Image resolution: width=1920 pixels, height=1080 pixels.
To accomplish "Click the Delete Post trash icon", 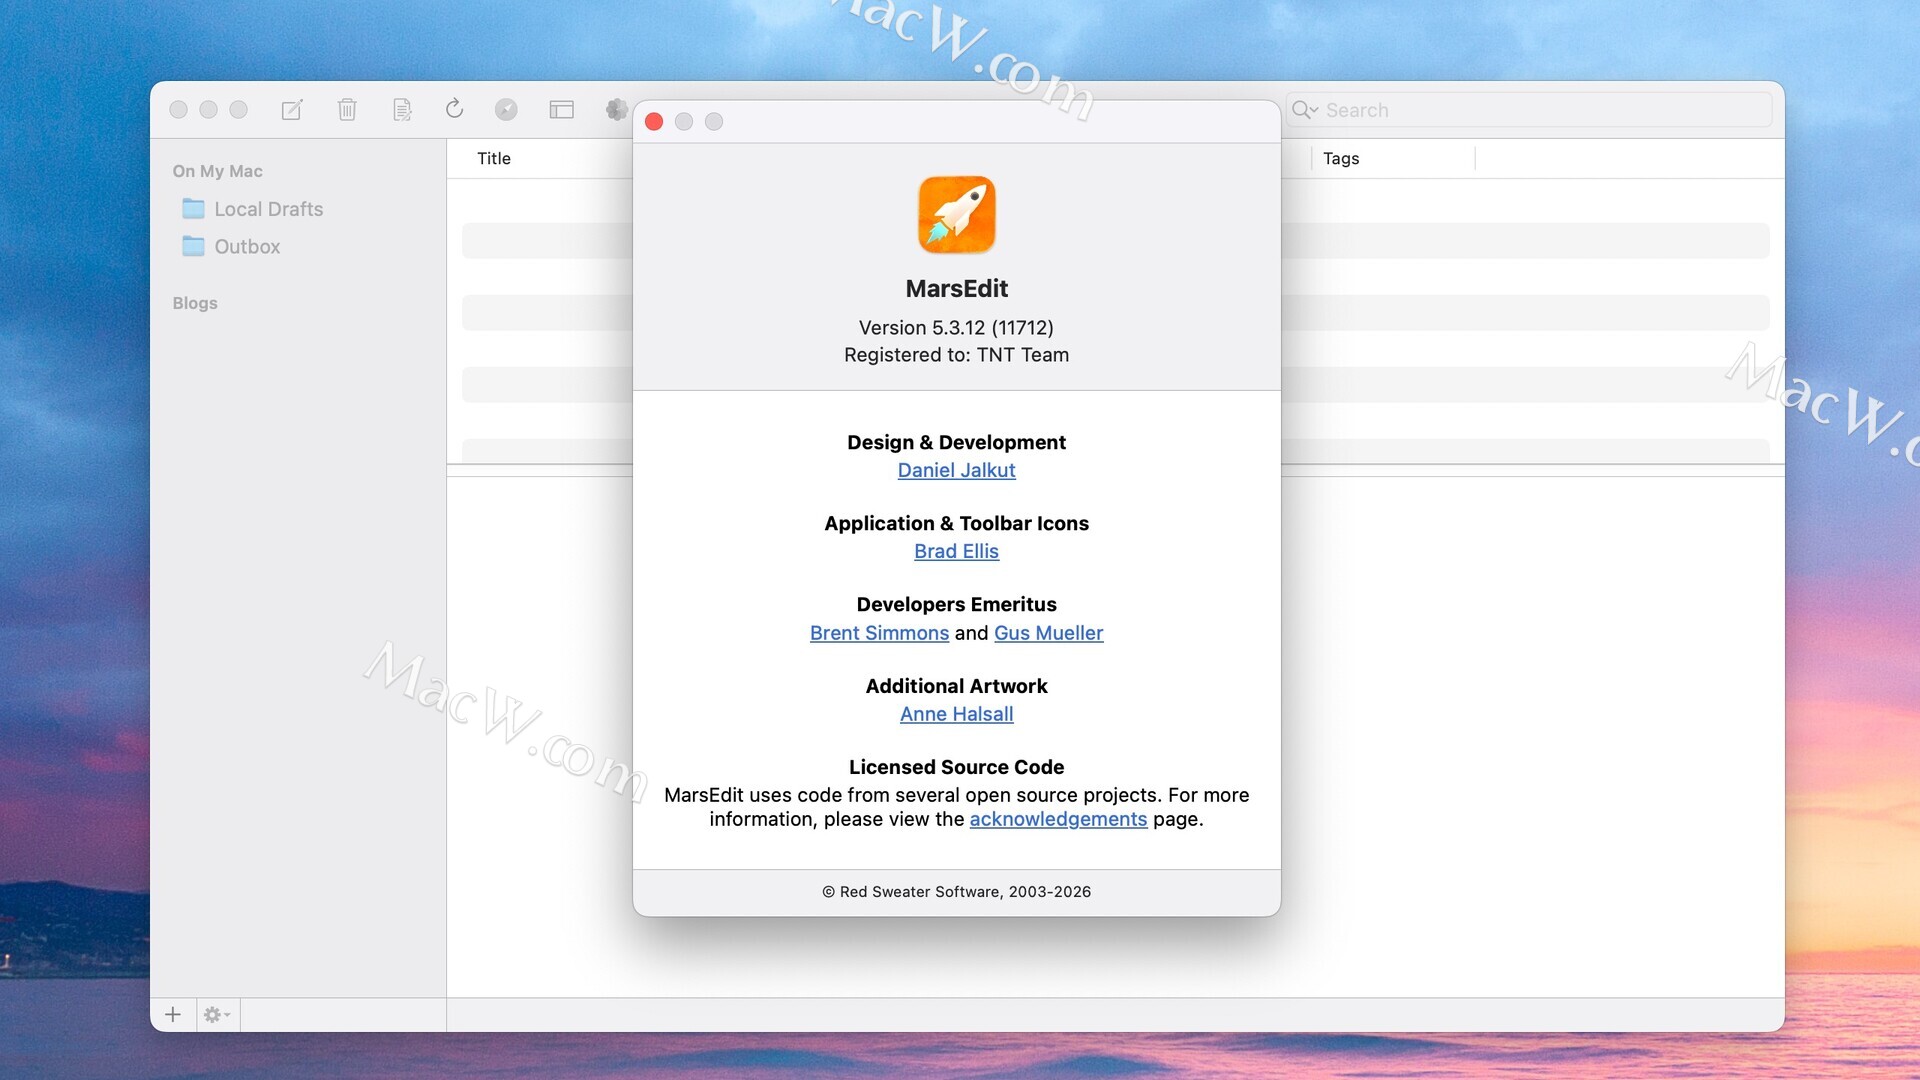I will (347, 110).
